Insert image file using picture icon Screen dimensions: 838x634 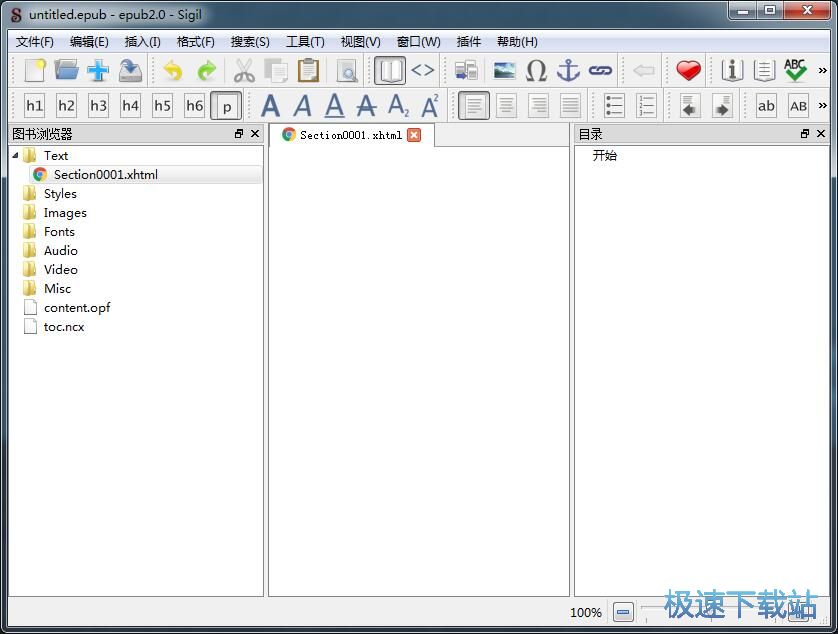click(504, 70)
